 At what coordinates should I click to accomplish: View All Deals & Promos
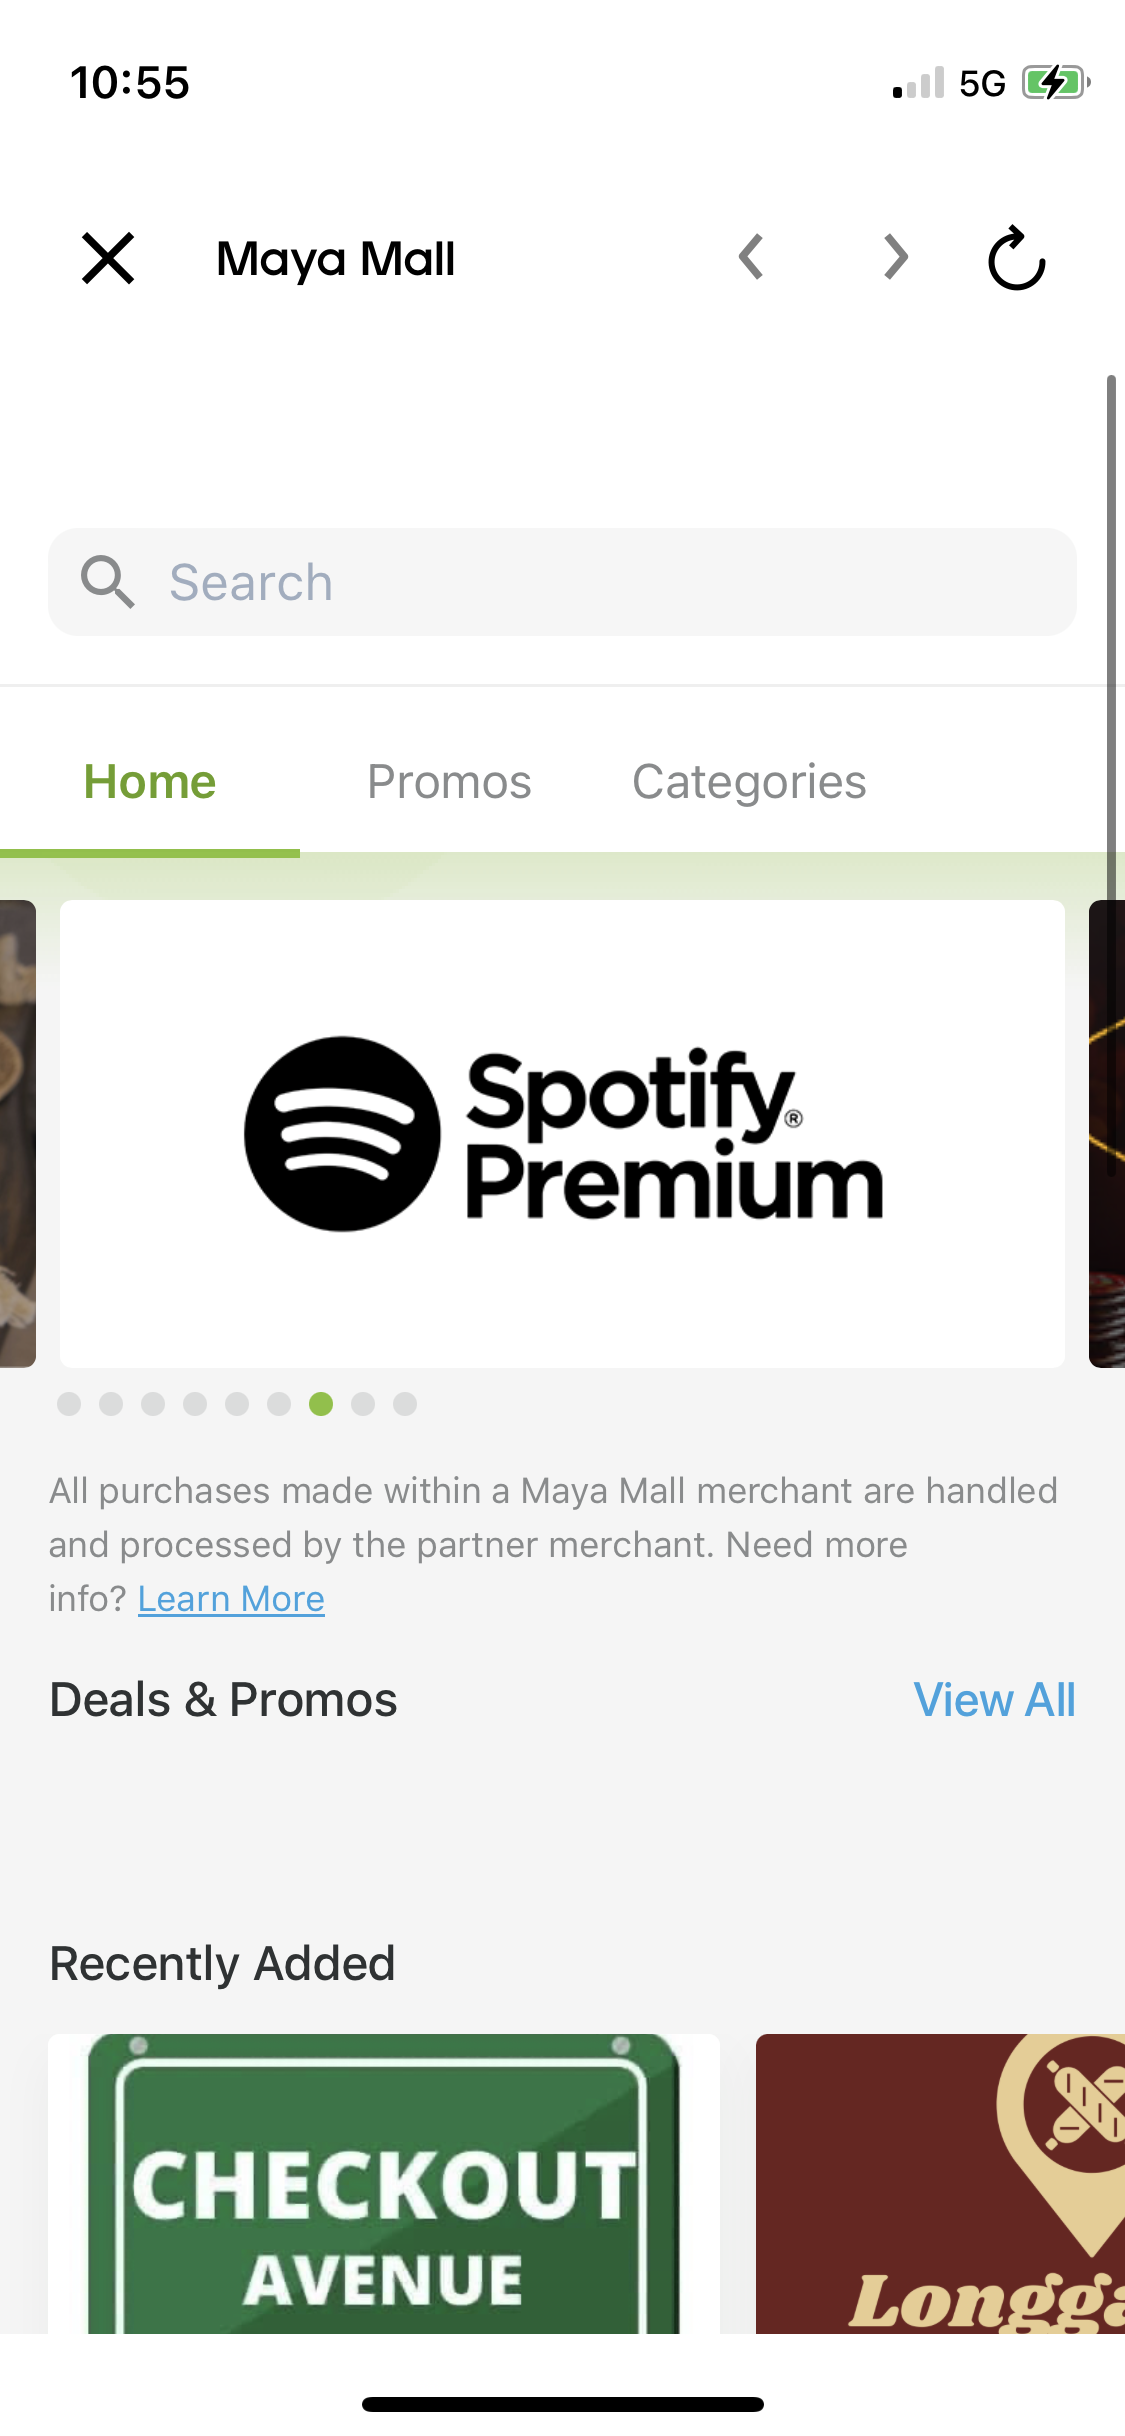pyautogui.click(x=995, y=1700)
